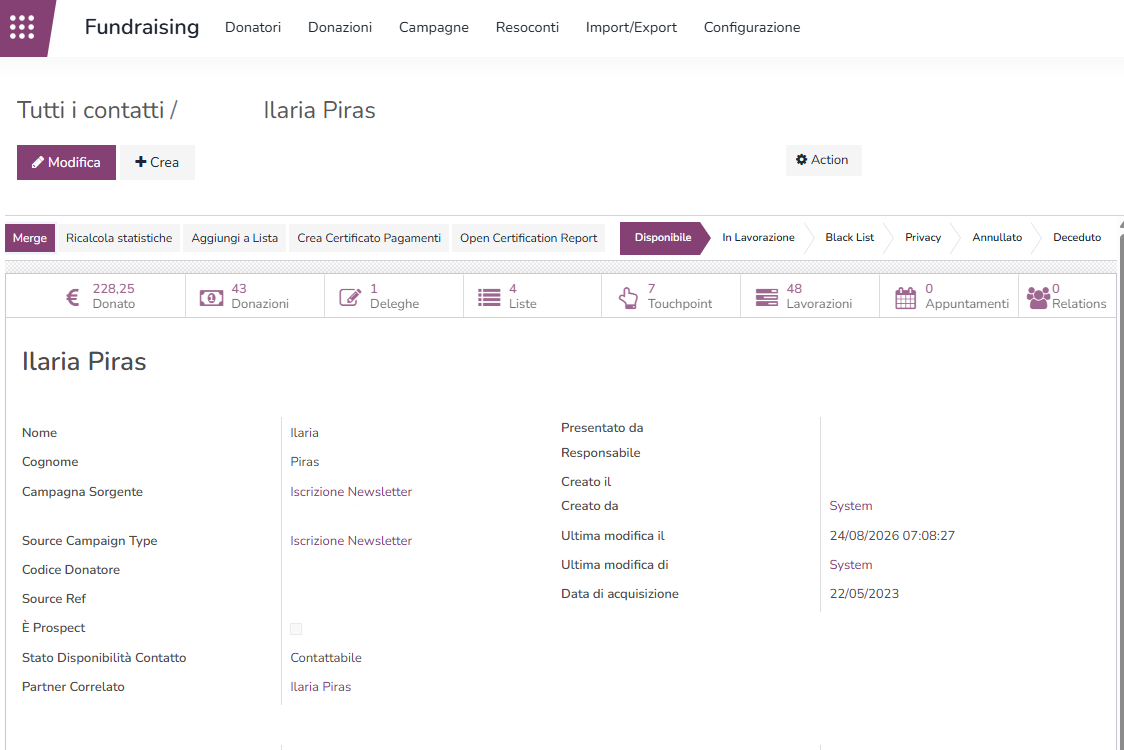
Task: Set status to Deceduto
Action: [1077, 238]
